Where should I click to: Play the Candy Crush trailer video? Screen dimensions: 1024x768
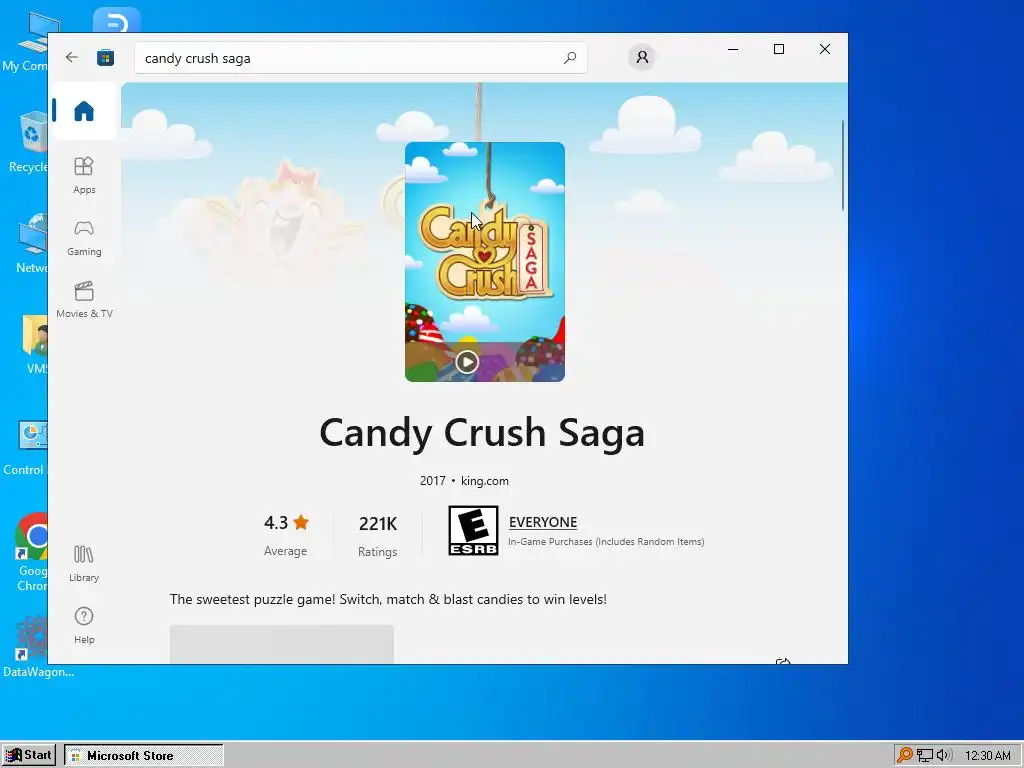[x=467, y=361]
